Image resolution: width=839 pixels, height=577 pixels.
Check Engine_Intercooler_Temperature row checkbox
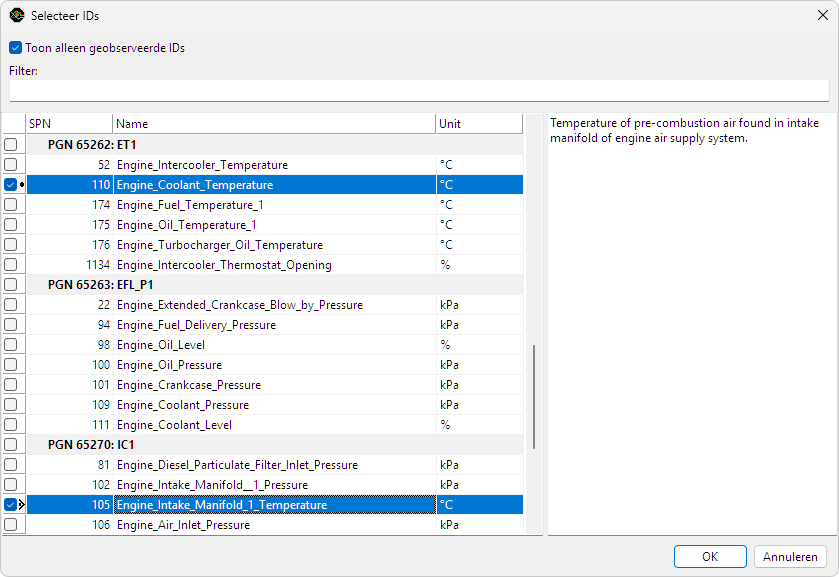point(11,164)
